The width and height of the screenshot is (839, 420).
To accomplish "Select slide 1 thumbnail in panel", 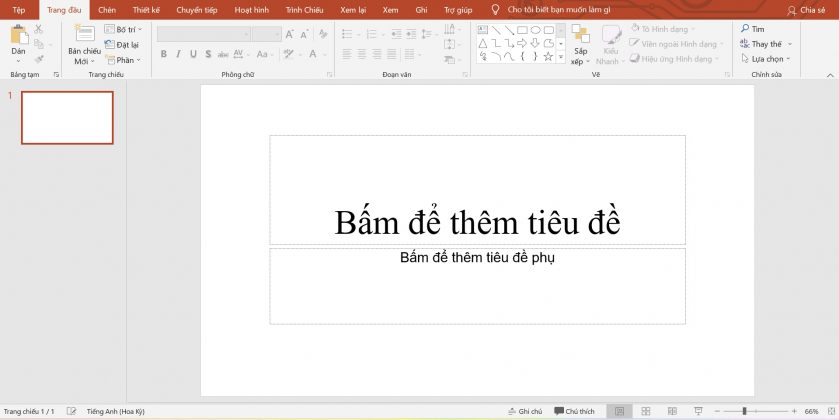I will (67, 118).
